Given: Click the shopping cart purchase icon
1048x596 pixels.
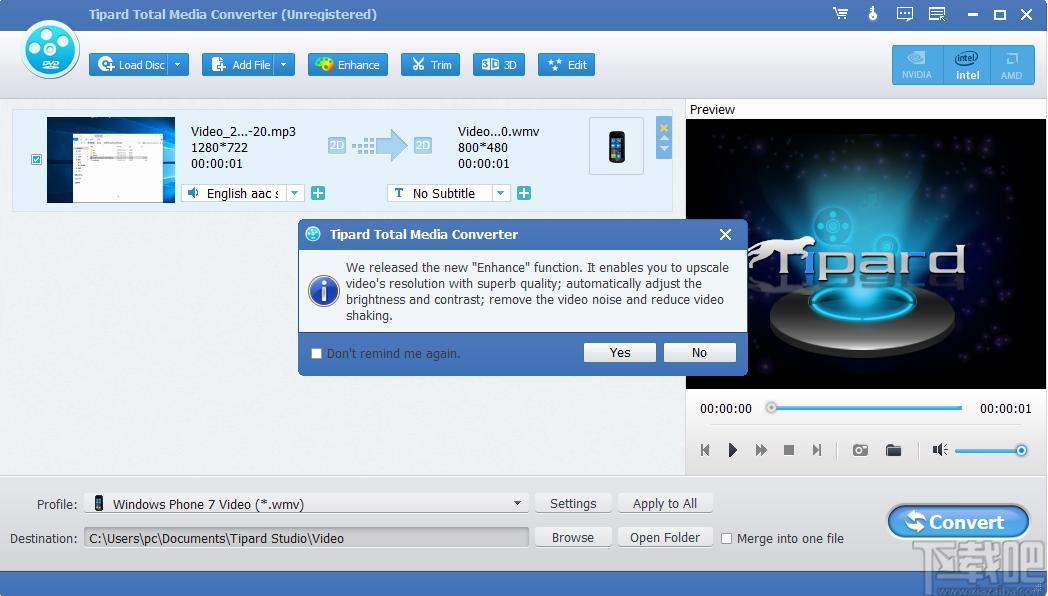Looking at the screenshot, I should click(x=841, y=13).
